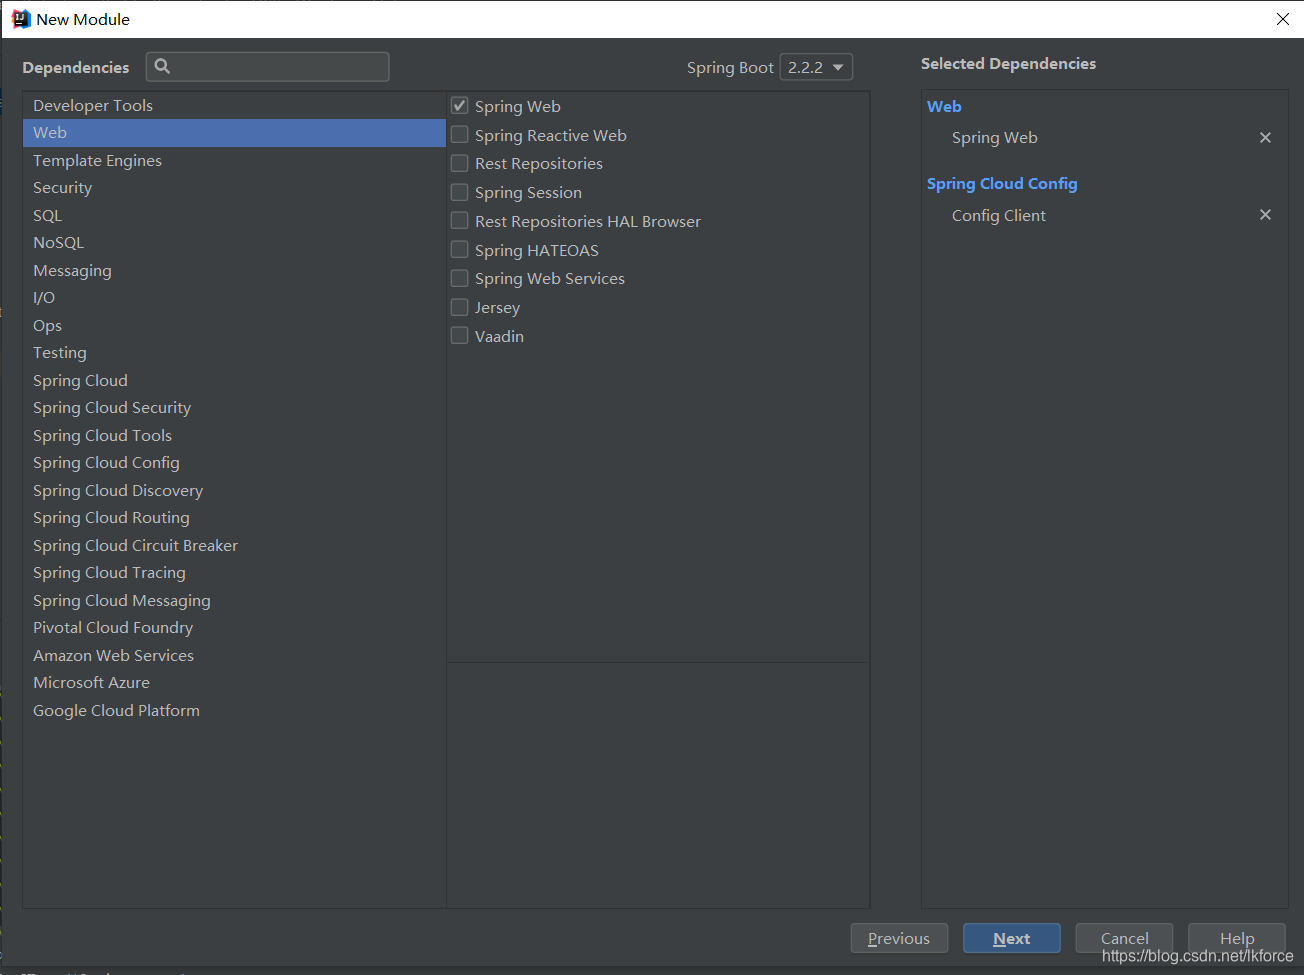Viewport: 1304px width, 975px height.
Task: Click the search magnifier icon
Action: (162, 66)
